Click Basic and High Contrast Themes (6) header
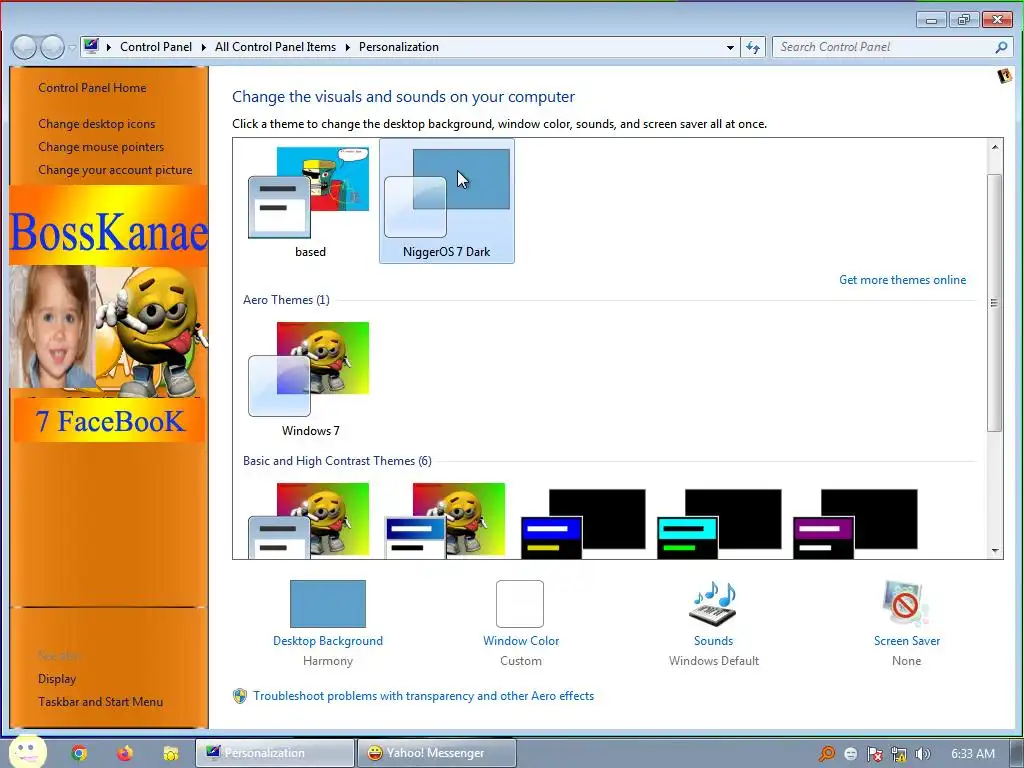This screenshot has width=1024, height=768. [337, 461]
